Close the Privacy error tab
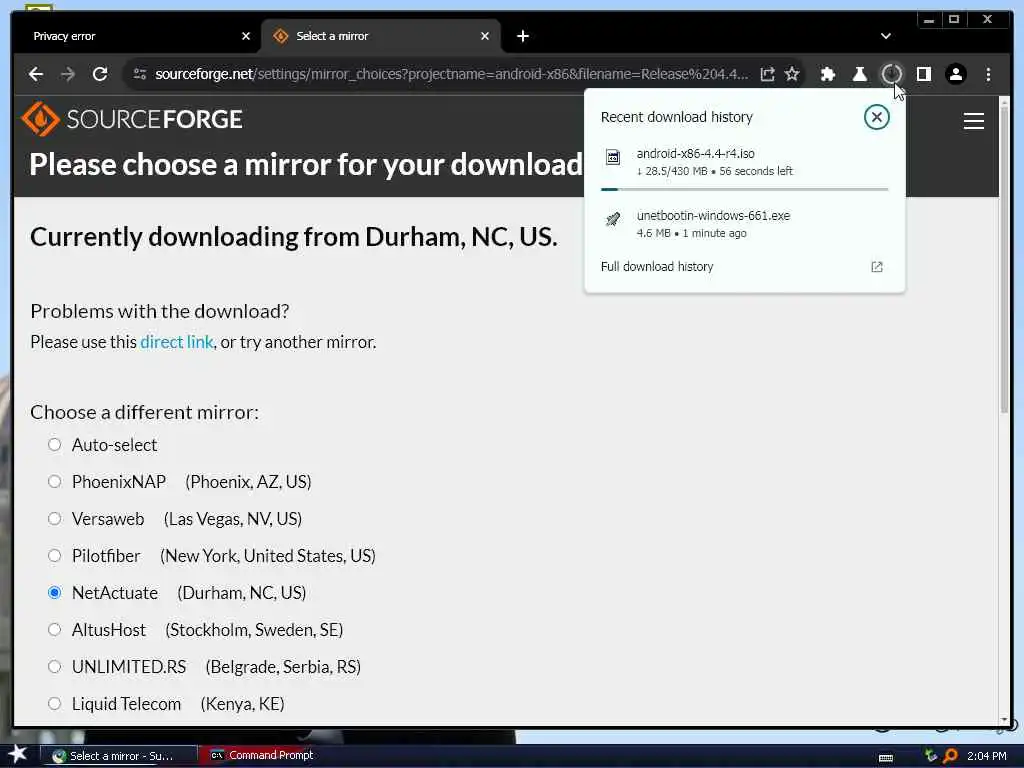The height and width of the screenshot is (768, 1024). tap(246, 36)
